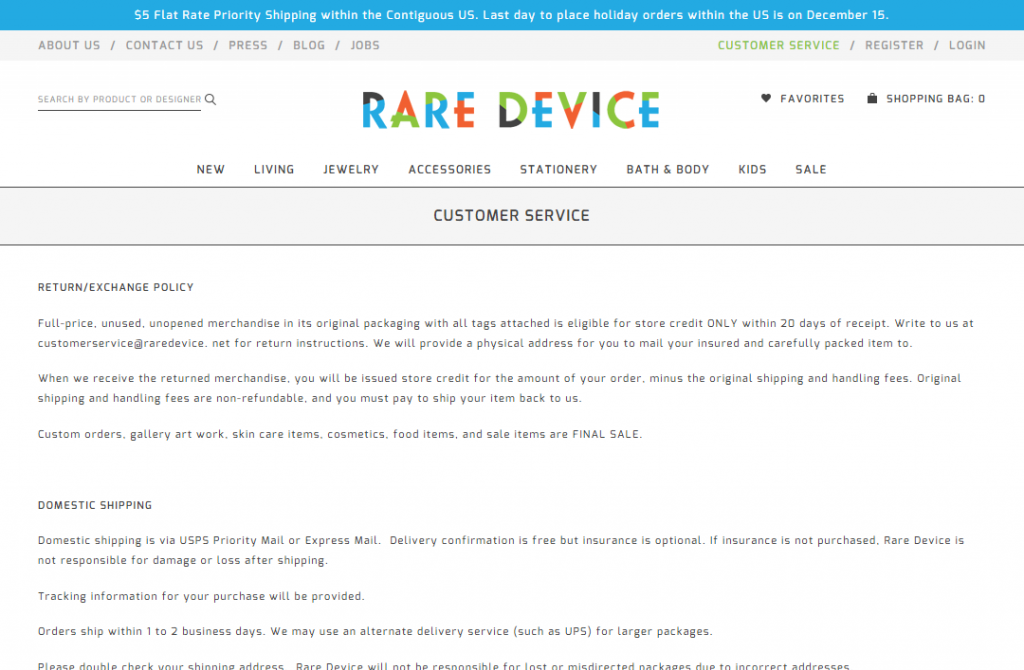This screenshot has height=670, width=1024.
Task: Visit the Blog link
Action: [x=309, y=45]
